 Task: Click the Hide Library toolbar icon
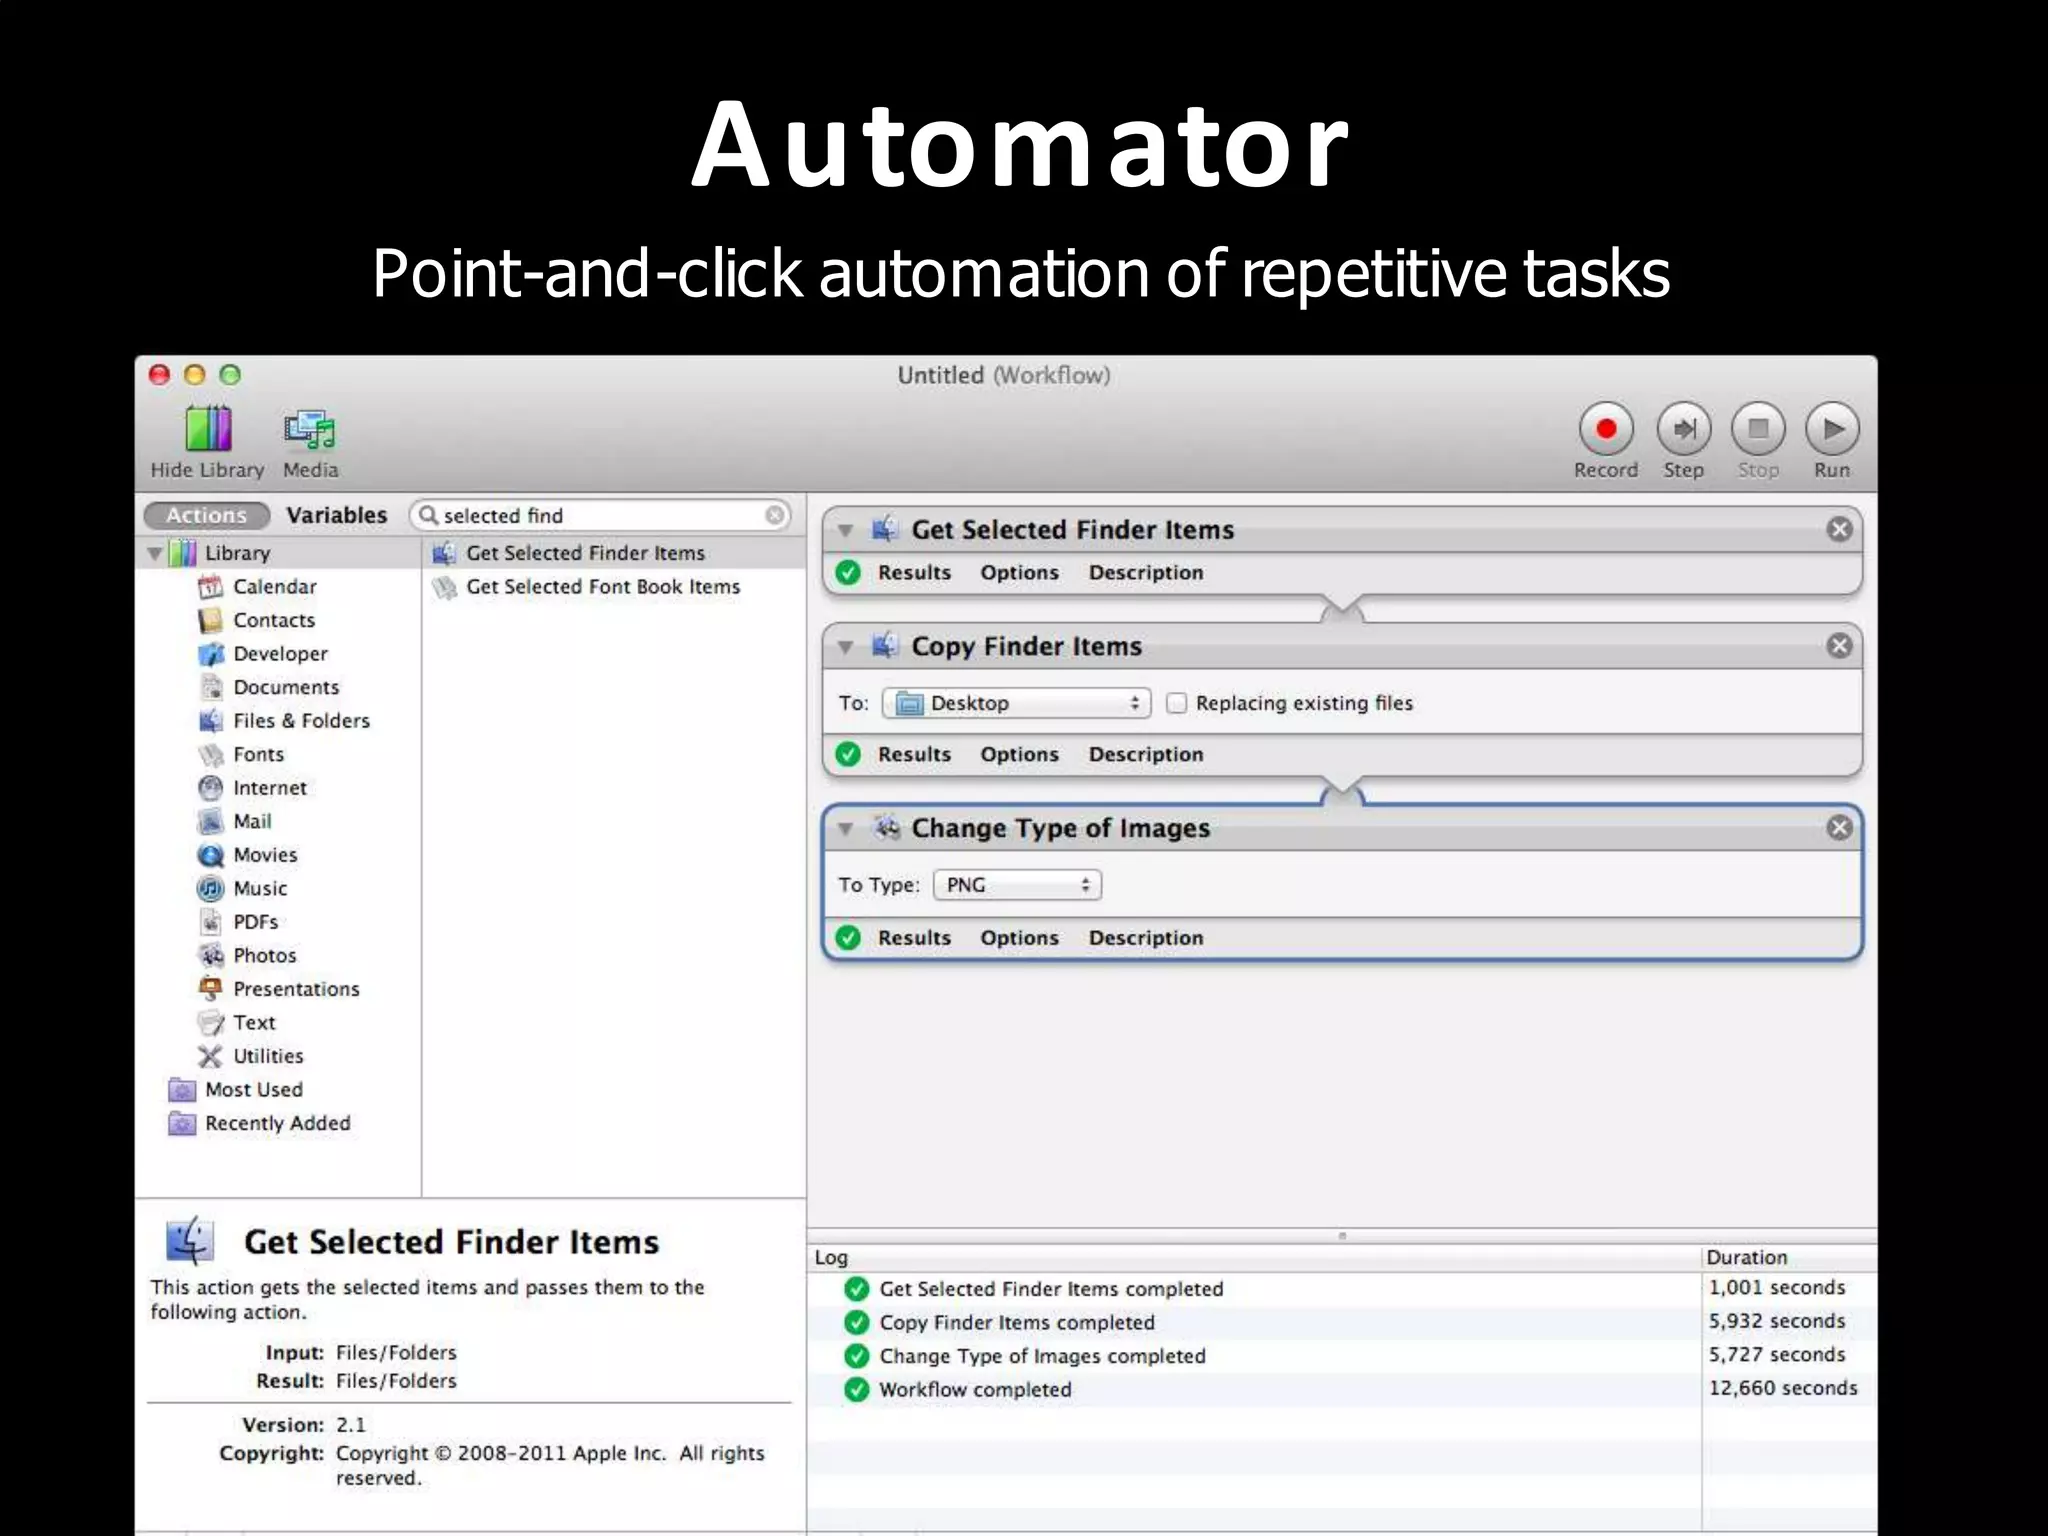click(x=208, y=430)
